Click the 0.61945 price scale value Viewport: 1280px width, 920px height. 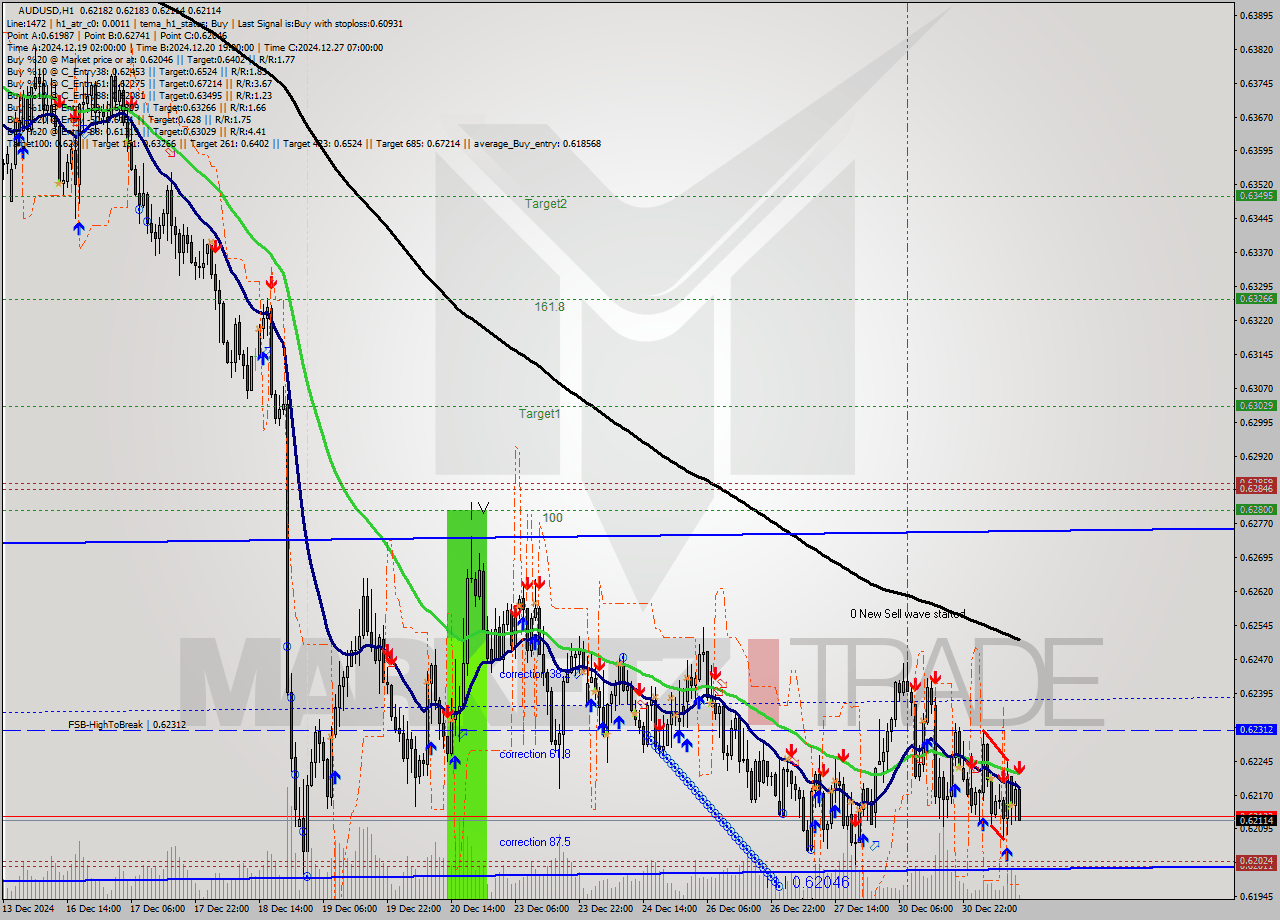tap(1256, 896)
